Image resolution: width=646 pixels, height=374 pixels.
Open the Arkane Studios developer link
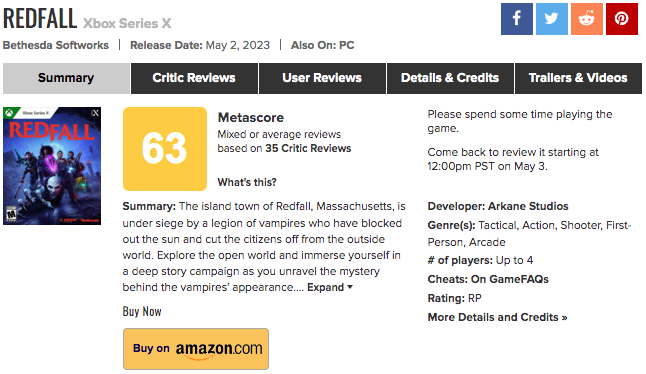coord(528,206)
